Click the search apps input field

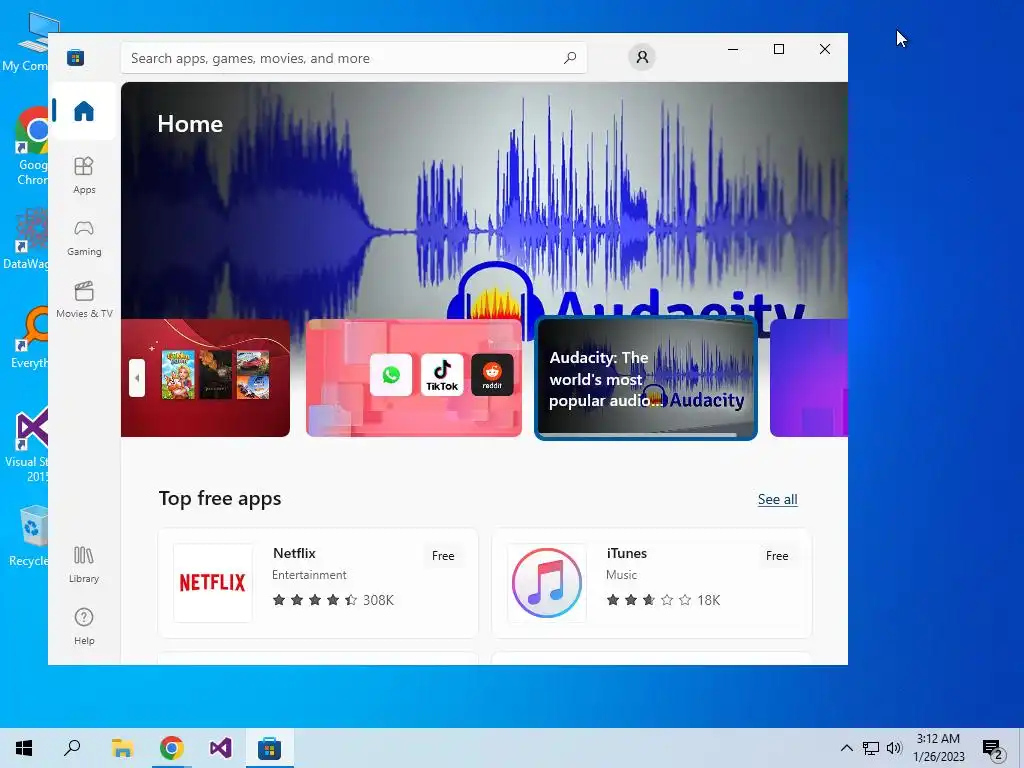click(x=353, y=57)
